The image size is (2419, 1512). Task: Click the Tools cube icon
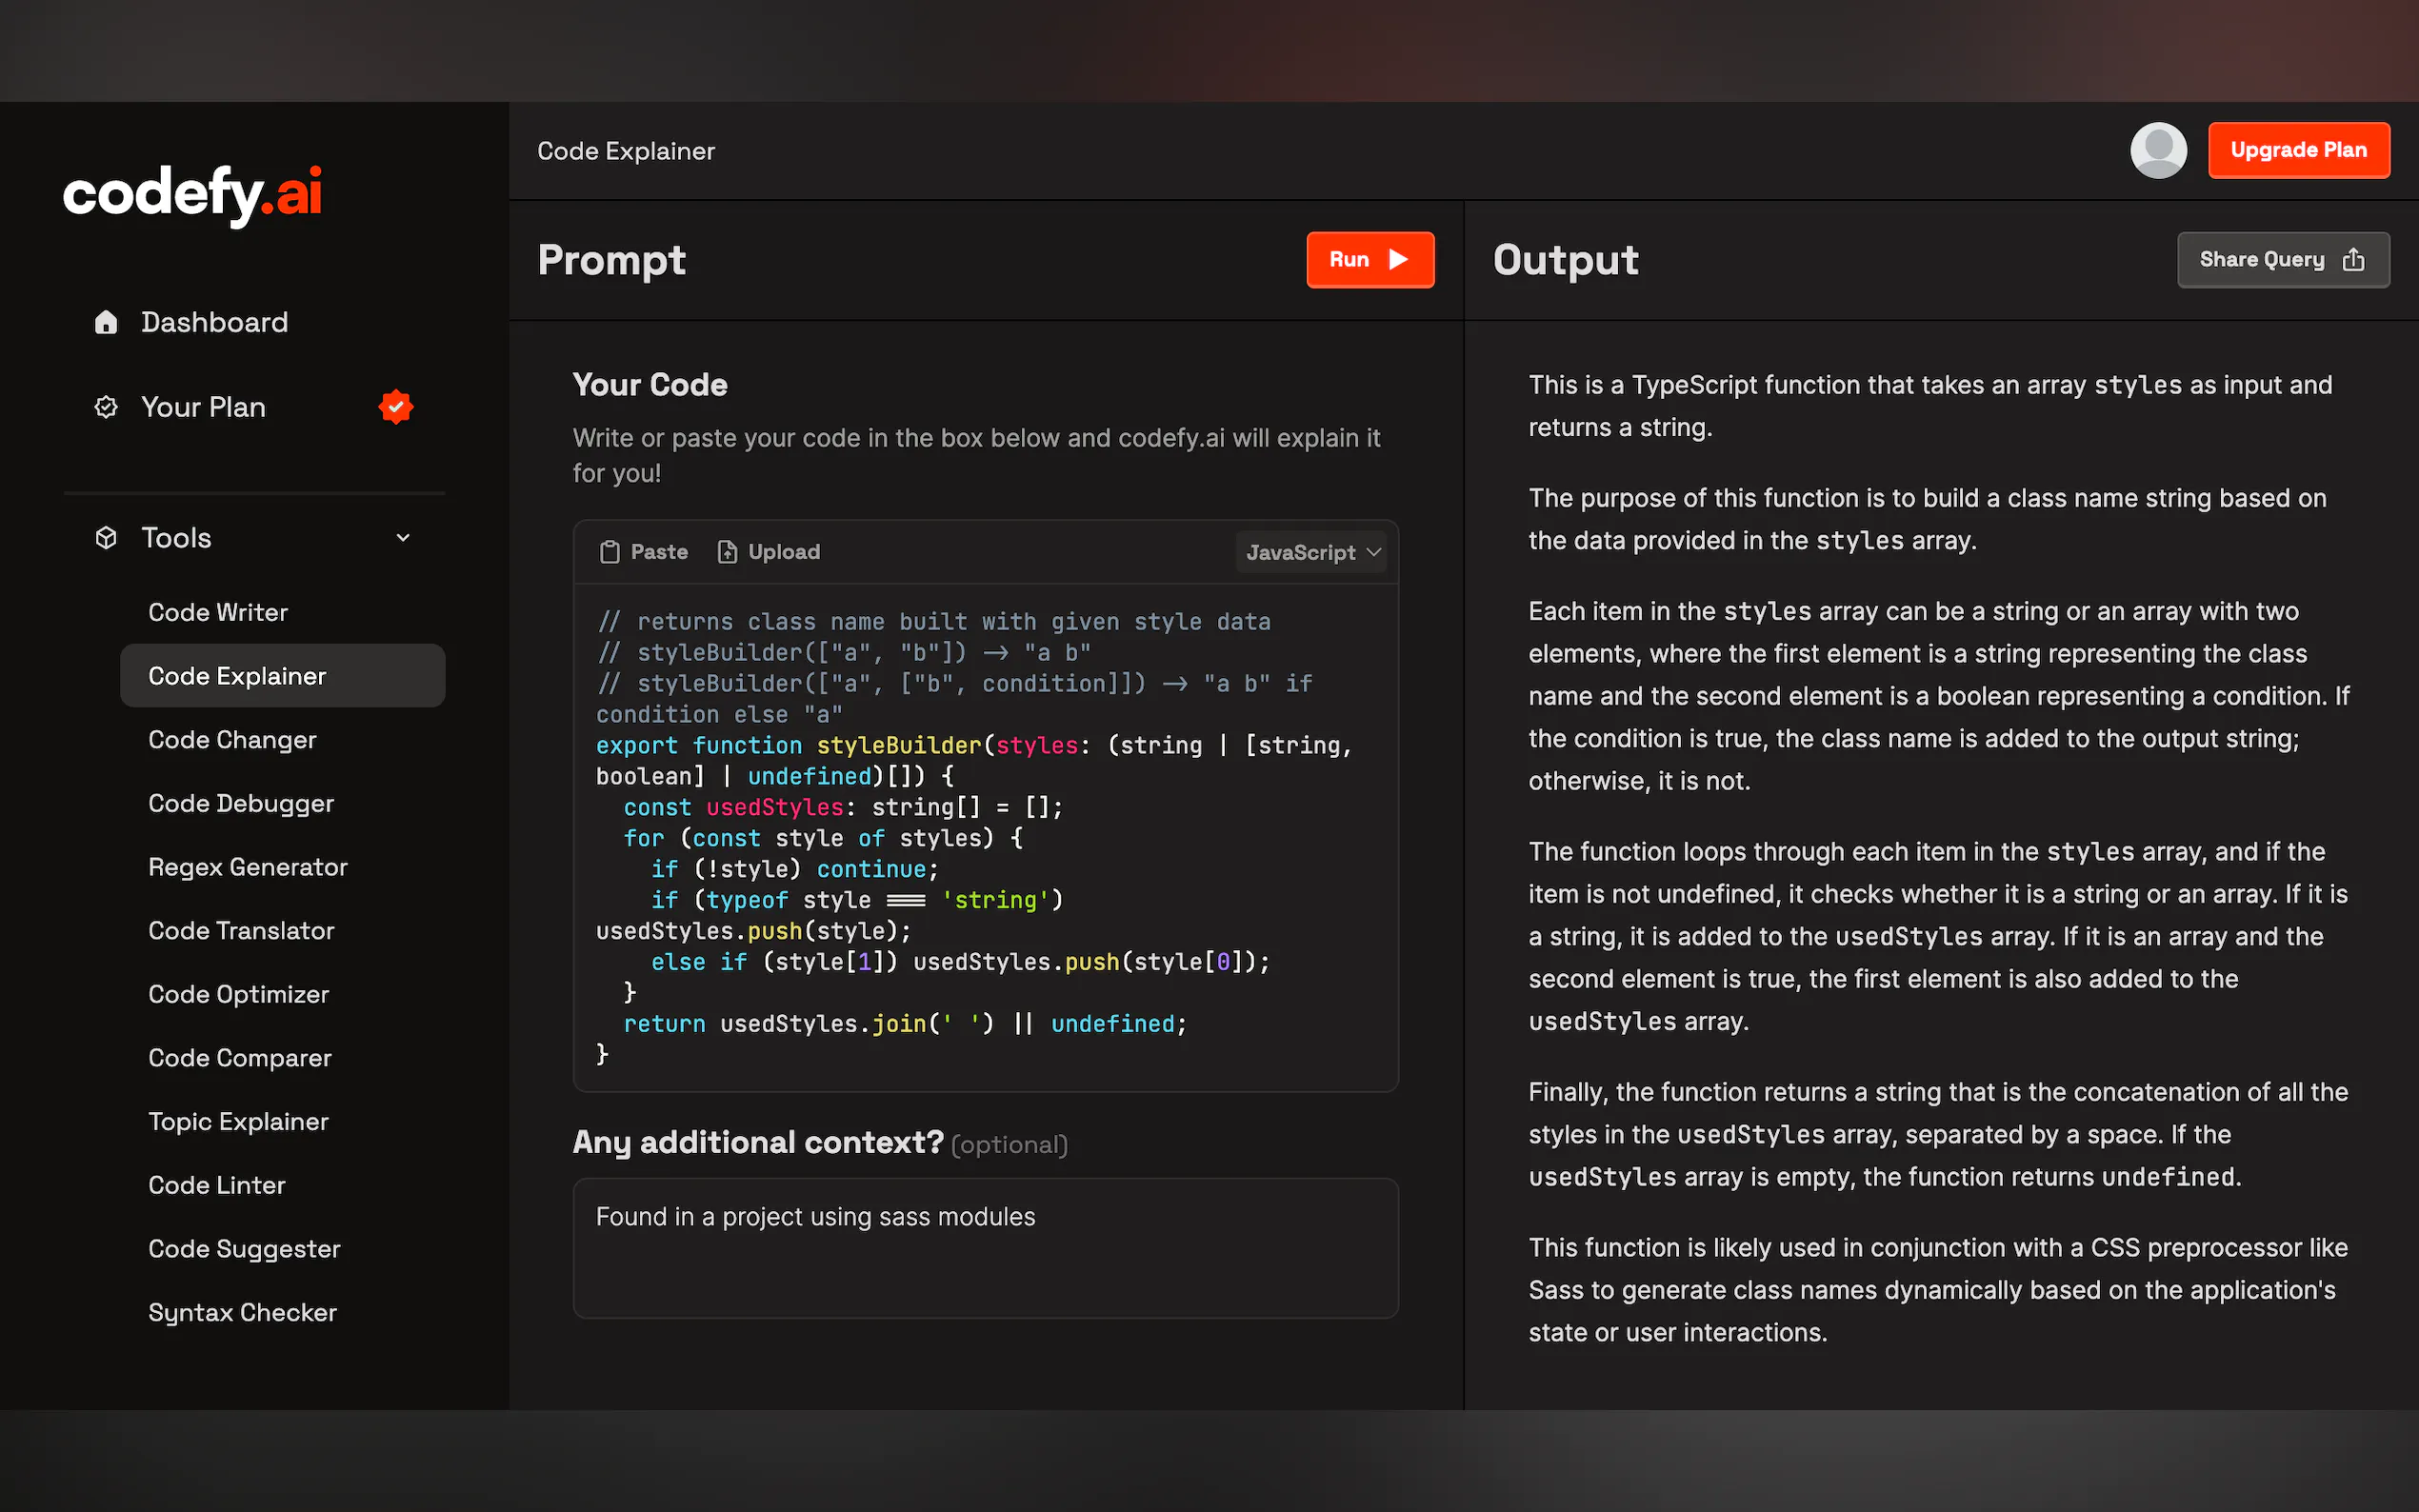coord(106,538)
